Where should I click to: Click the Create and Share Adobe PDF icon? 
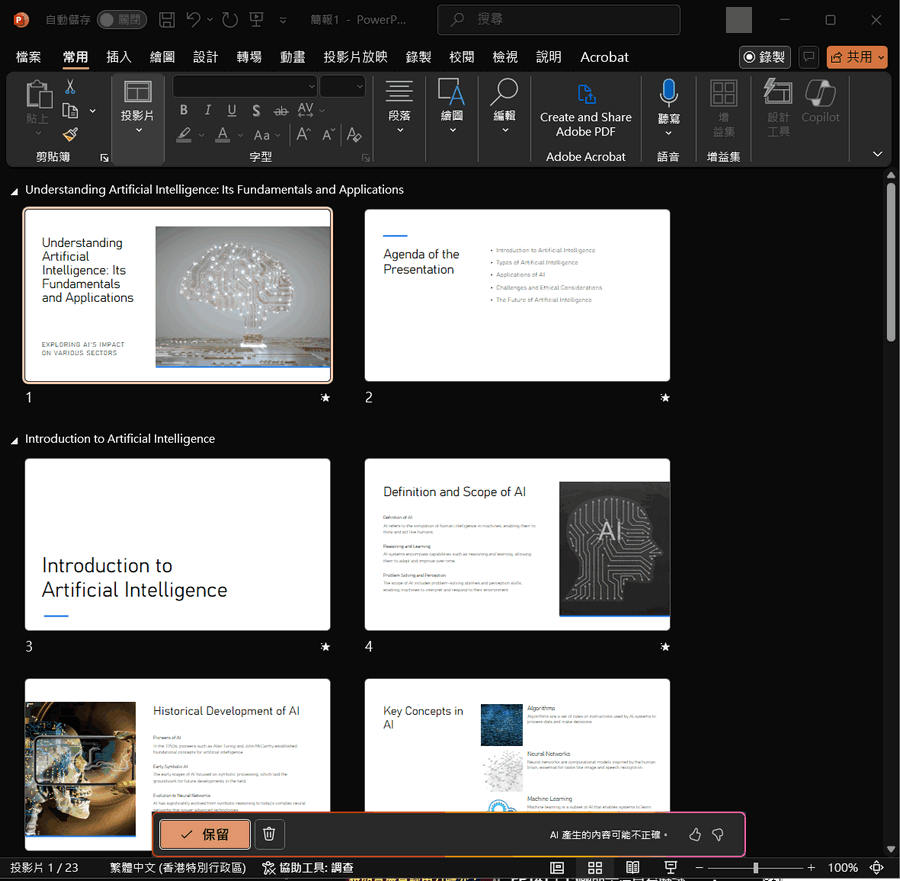point(585,94)
